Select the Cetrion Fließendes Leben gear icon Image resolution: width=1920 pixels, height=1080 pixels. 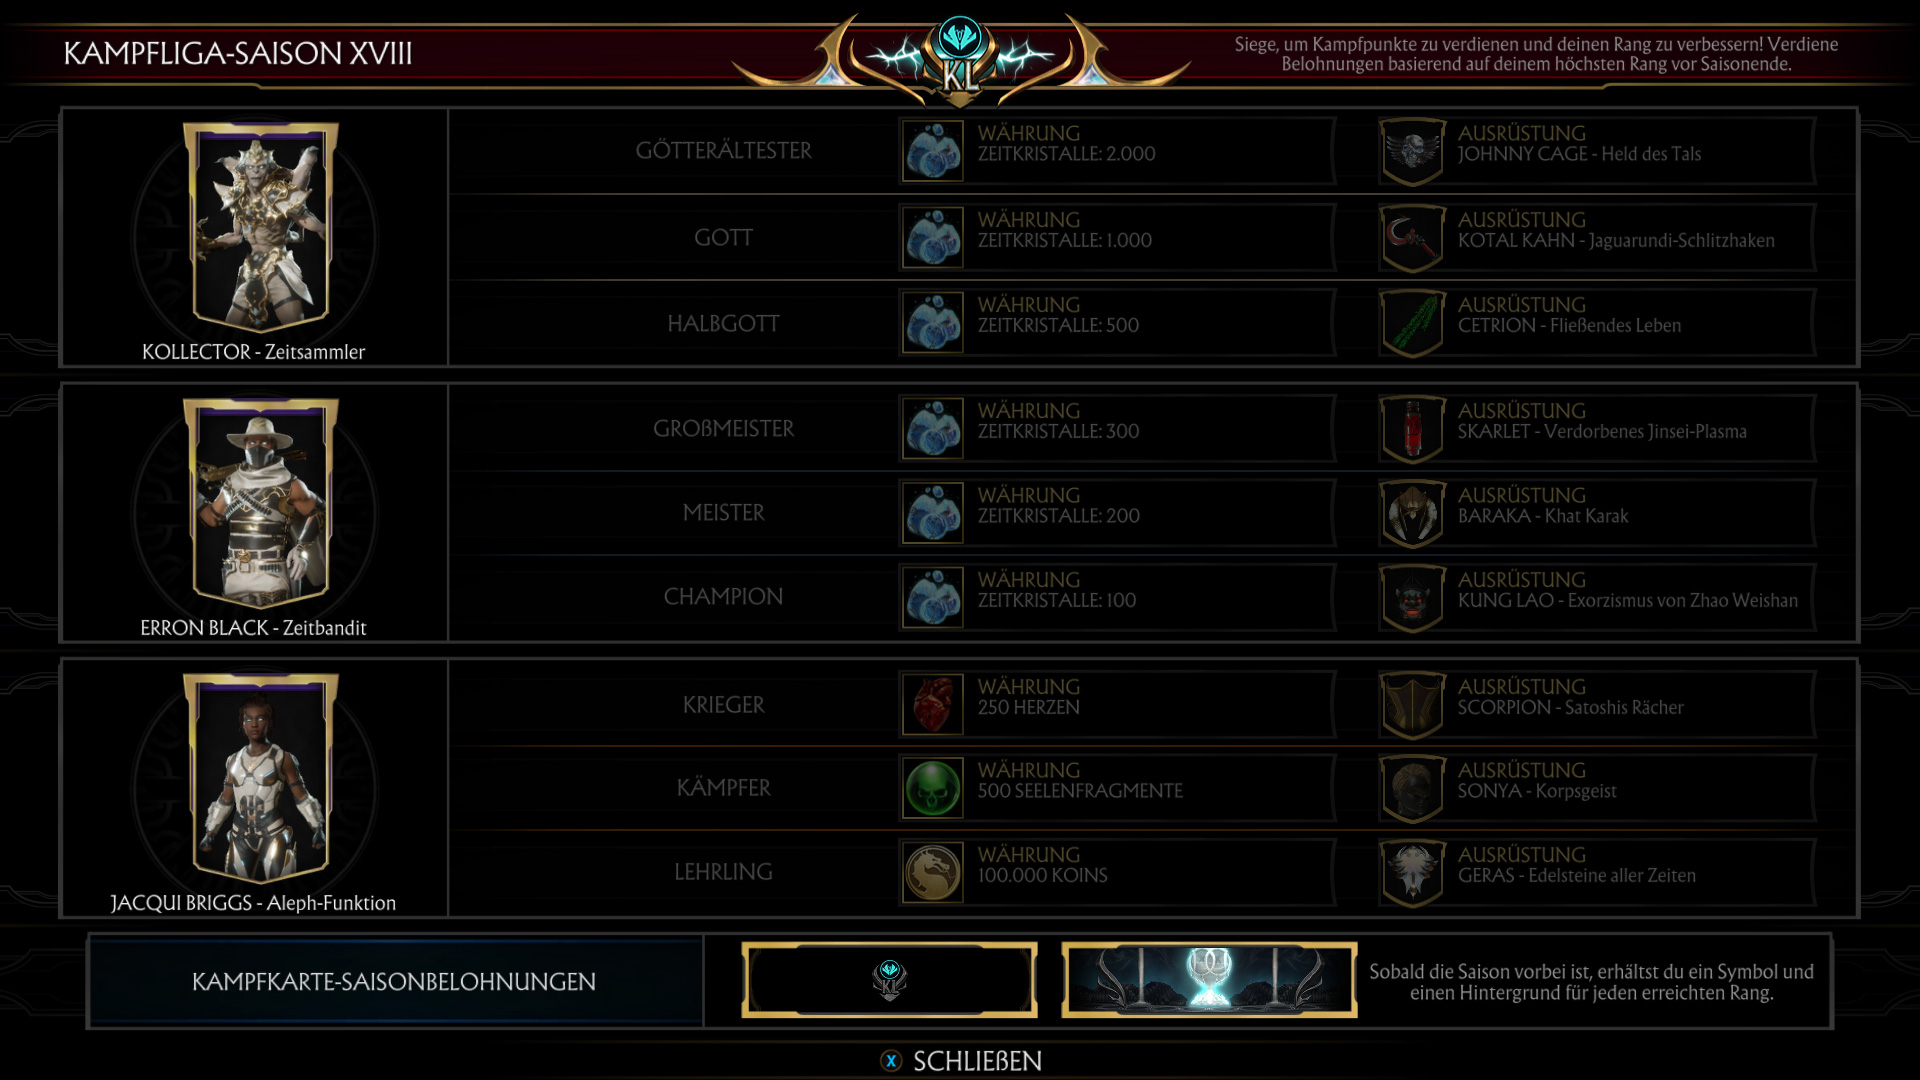click(1412, 323)
